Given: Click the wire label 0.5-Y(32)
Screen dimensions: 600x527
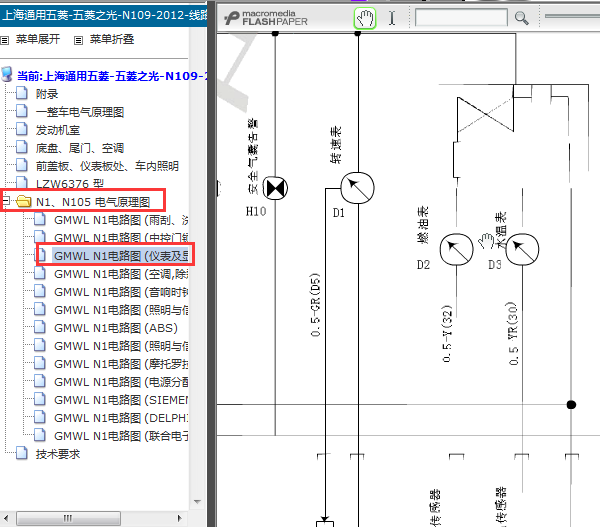Looking at the screenshot, I should [x=447, y=333].
